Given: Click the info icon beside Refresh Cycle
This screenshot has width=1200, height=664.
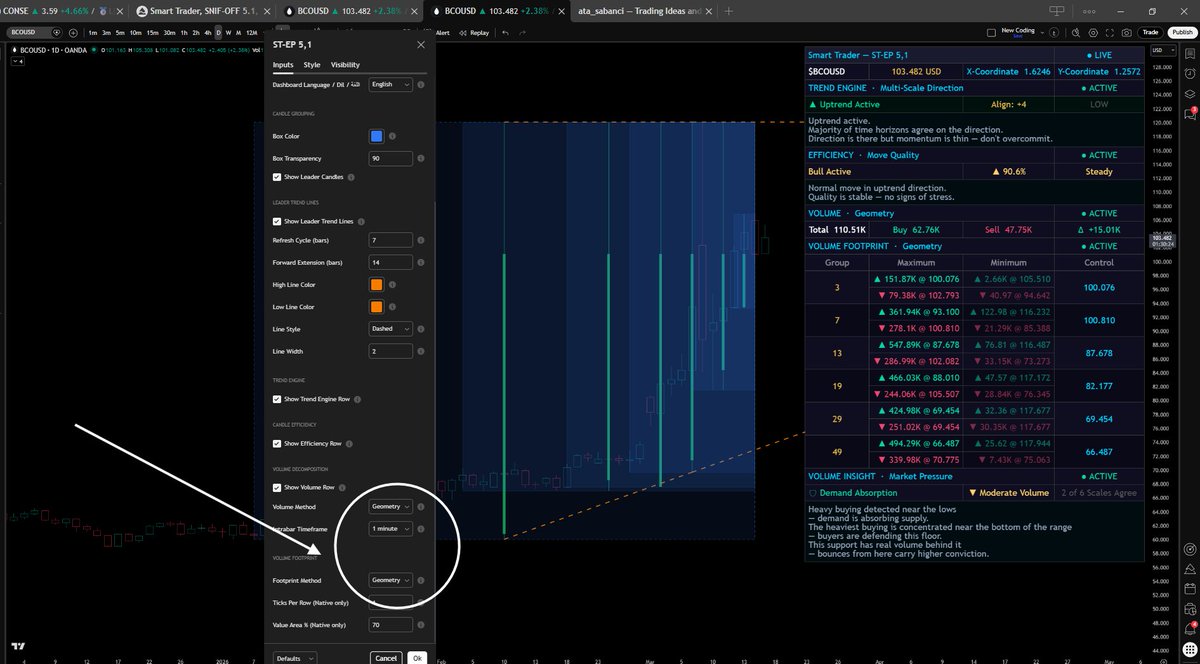Looking at the screenshot, I should tap(420, 240).
